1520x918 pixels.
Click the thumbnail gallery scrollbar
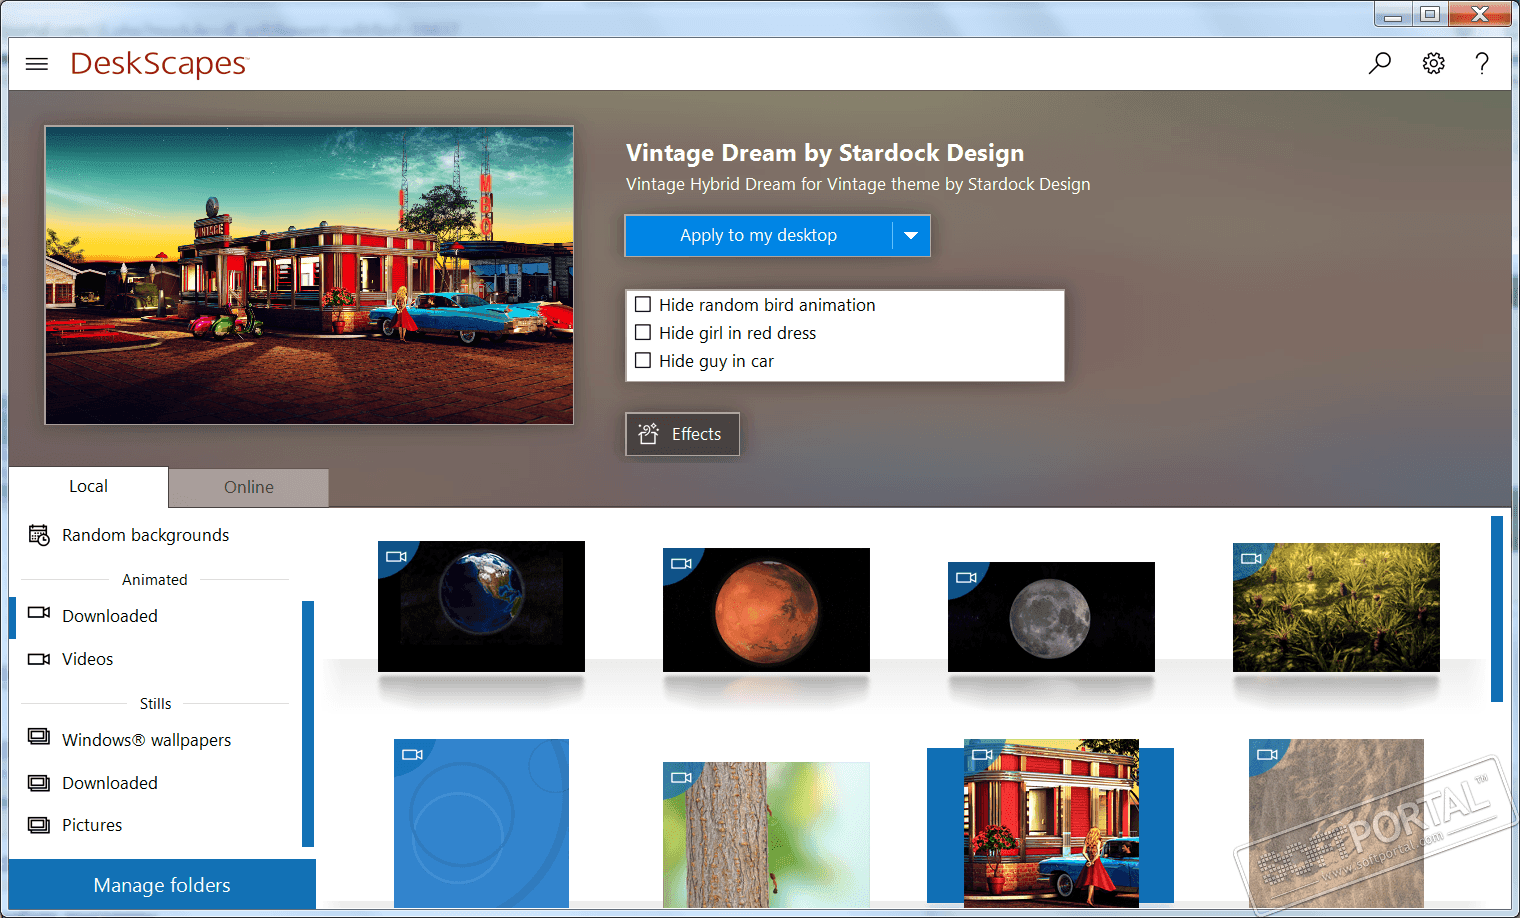[1497, 609]
